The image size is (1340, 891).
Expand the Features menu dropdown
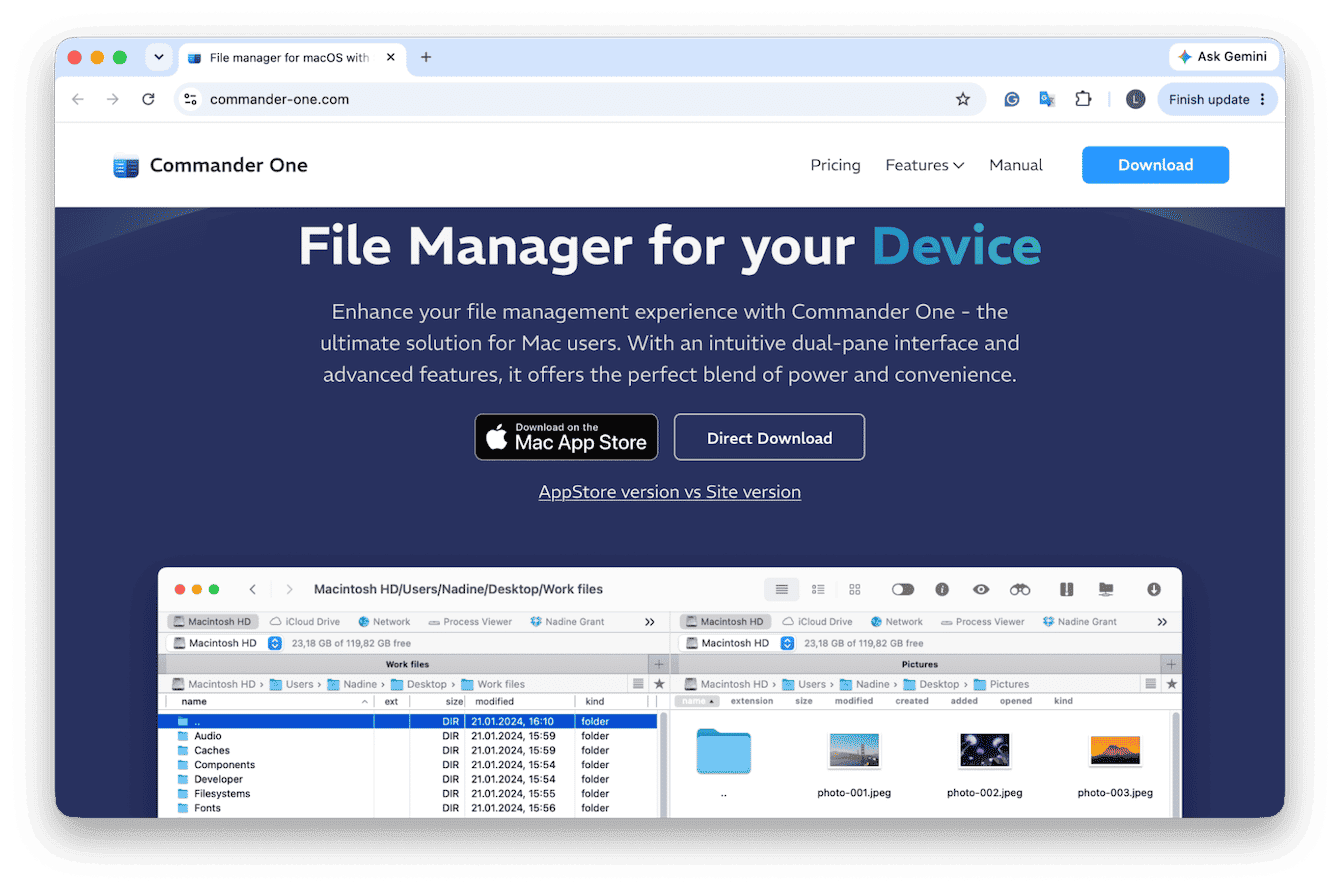tap(925, 165)
